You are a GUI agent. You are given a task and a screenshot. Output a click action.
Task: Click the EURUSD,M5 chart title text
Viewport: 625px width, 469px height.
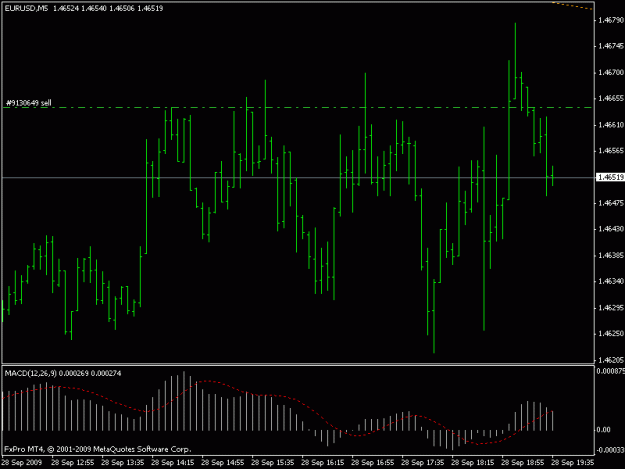coord(26,8)
